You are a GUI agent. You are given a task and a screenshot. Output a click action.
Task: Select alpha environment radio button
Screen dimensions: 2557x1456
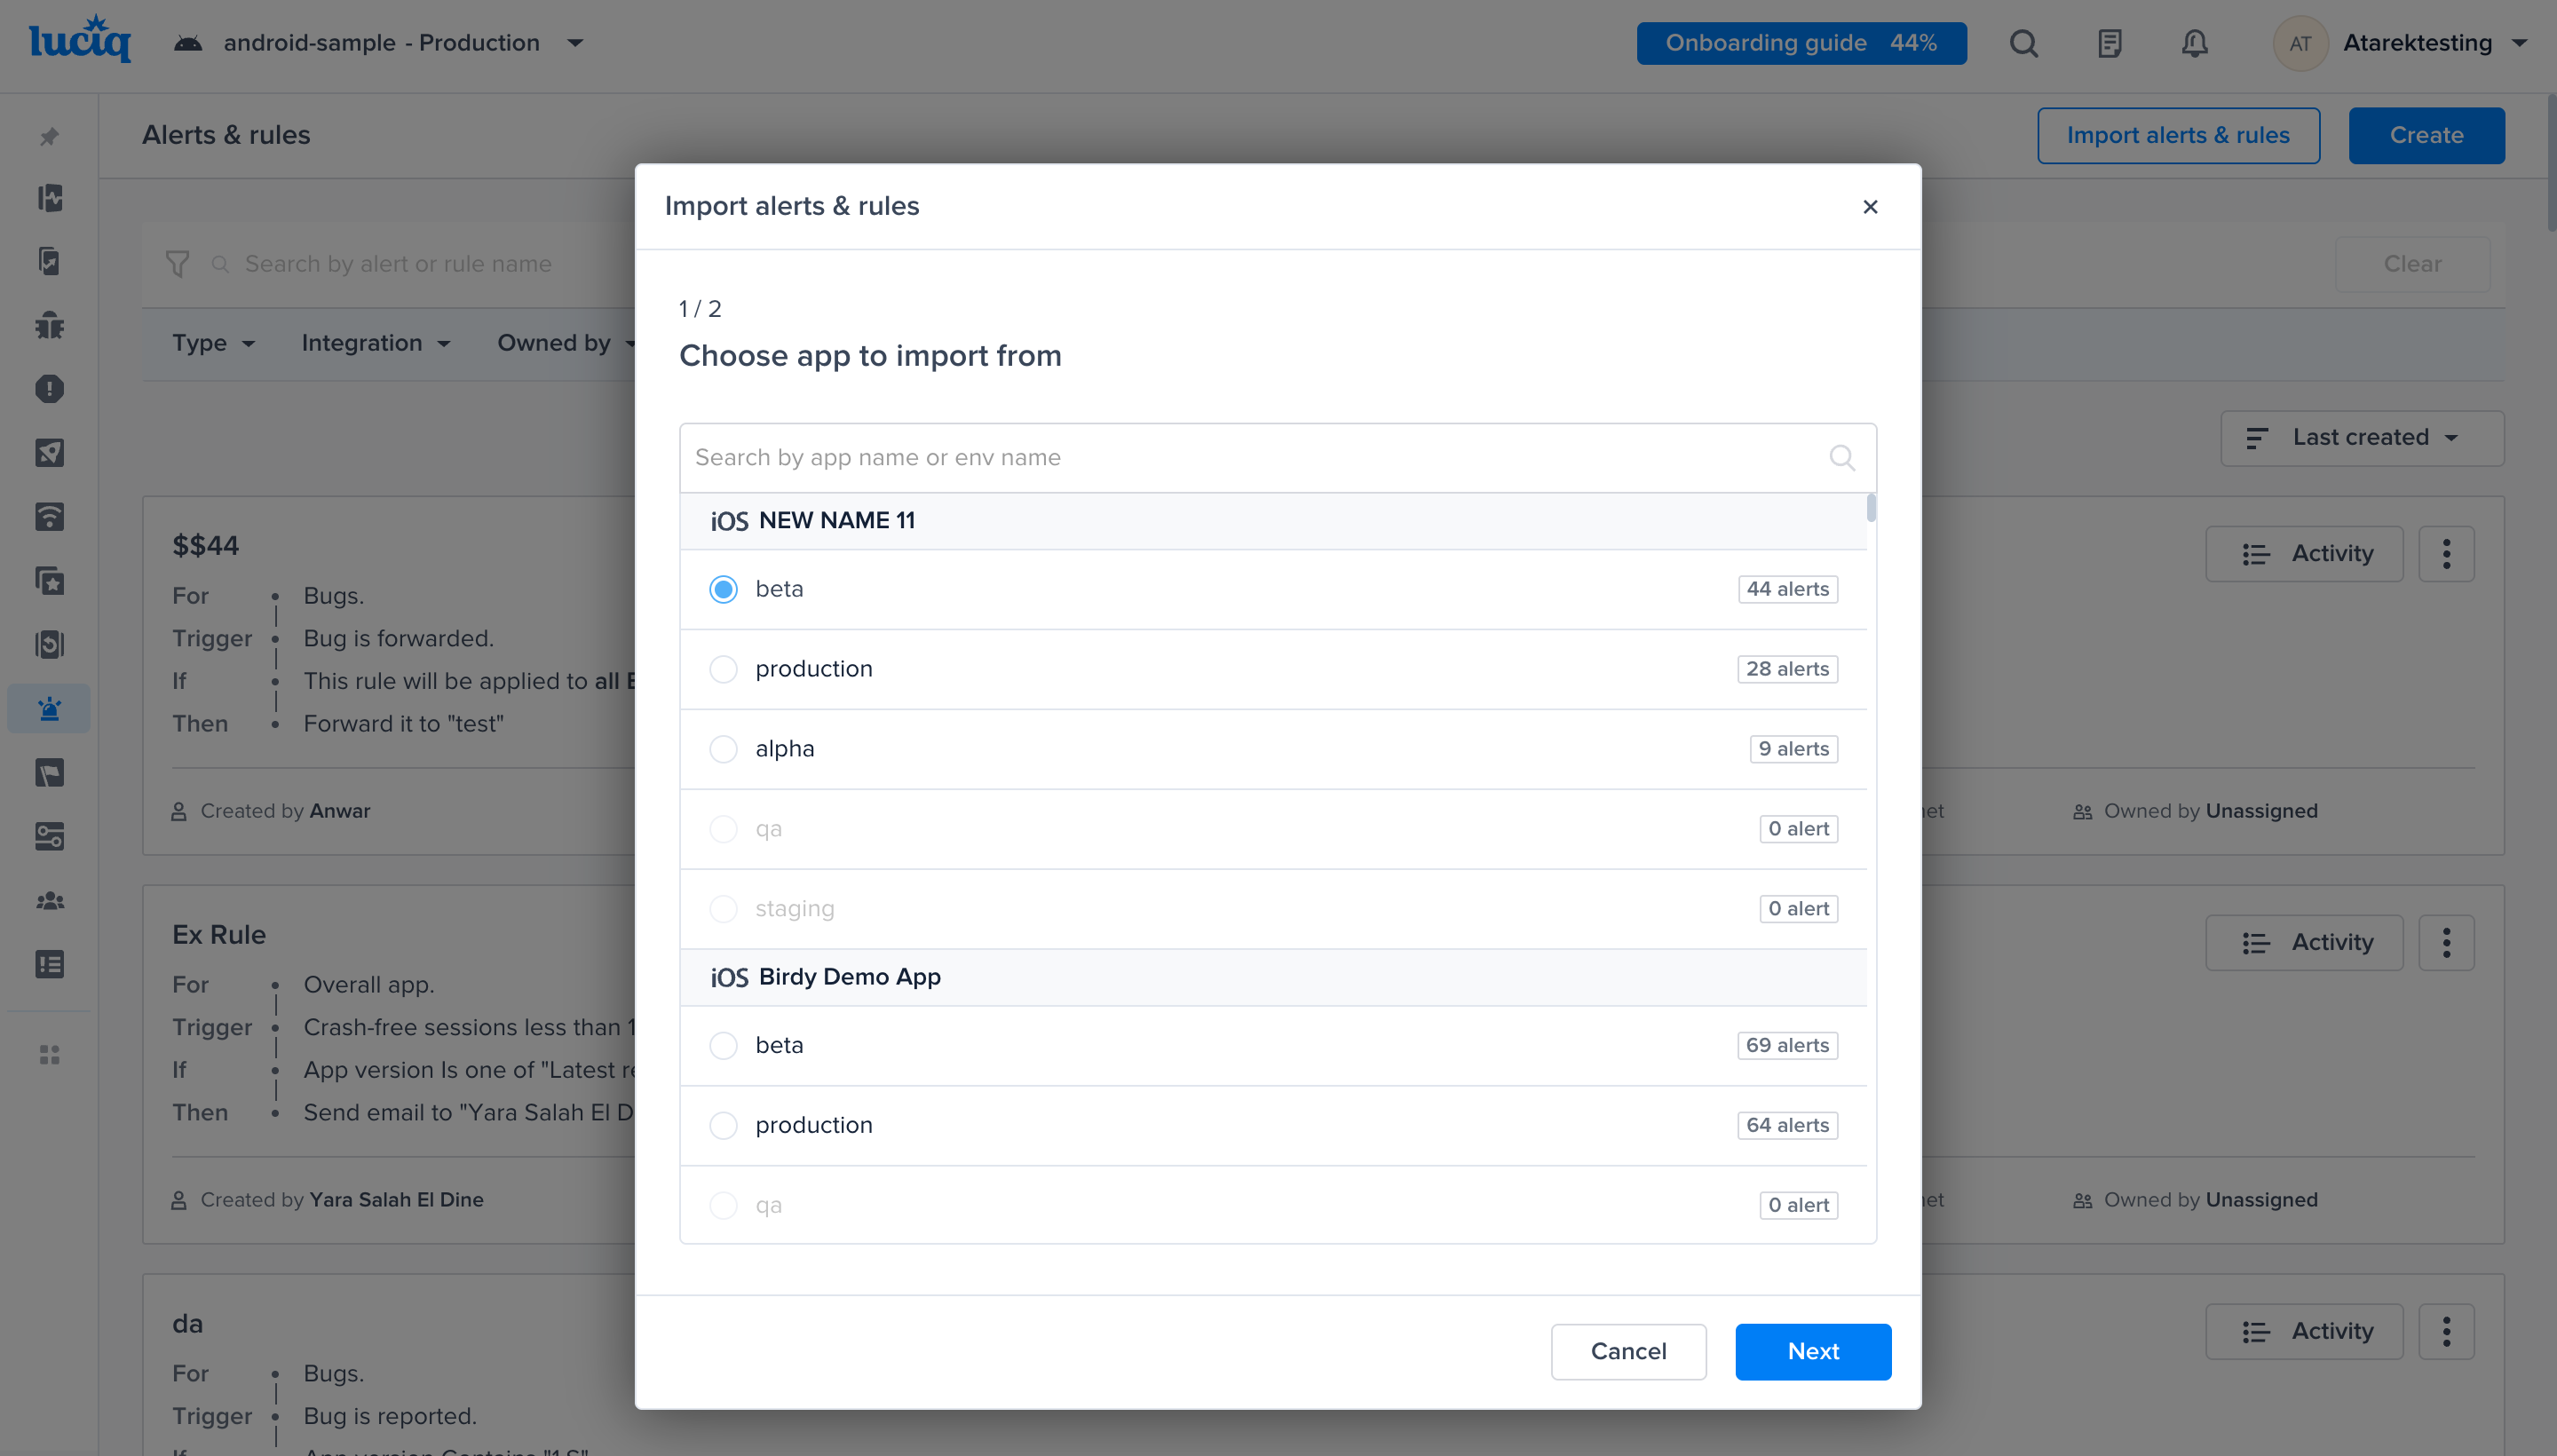tap(723, 749)
